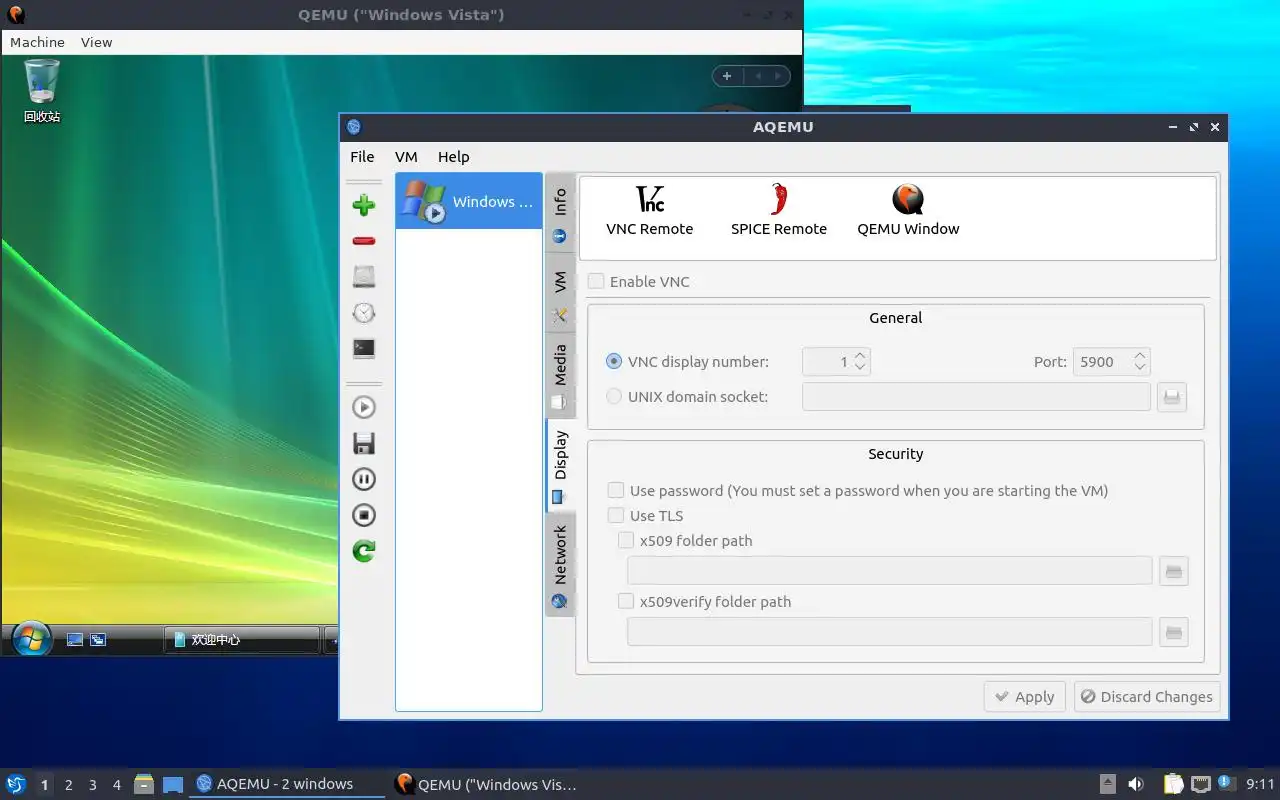Browse for x509verify folder
The height and width of the screenshot is (800, 1280).
point(1174,632)
